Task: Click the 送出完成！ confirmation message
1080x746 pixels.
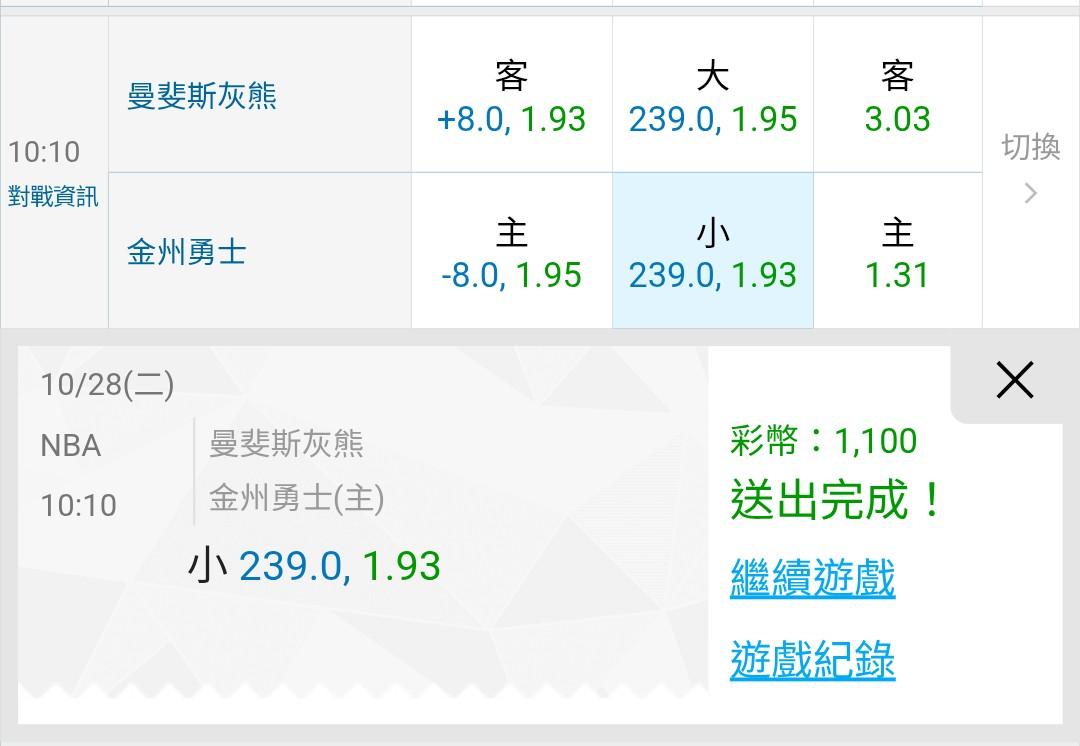Action: click(836, 500)
